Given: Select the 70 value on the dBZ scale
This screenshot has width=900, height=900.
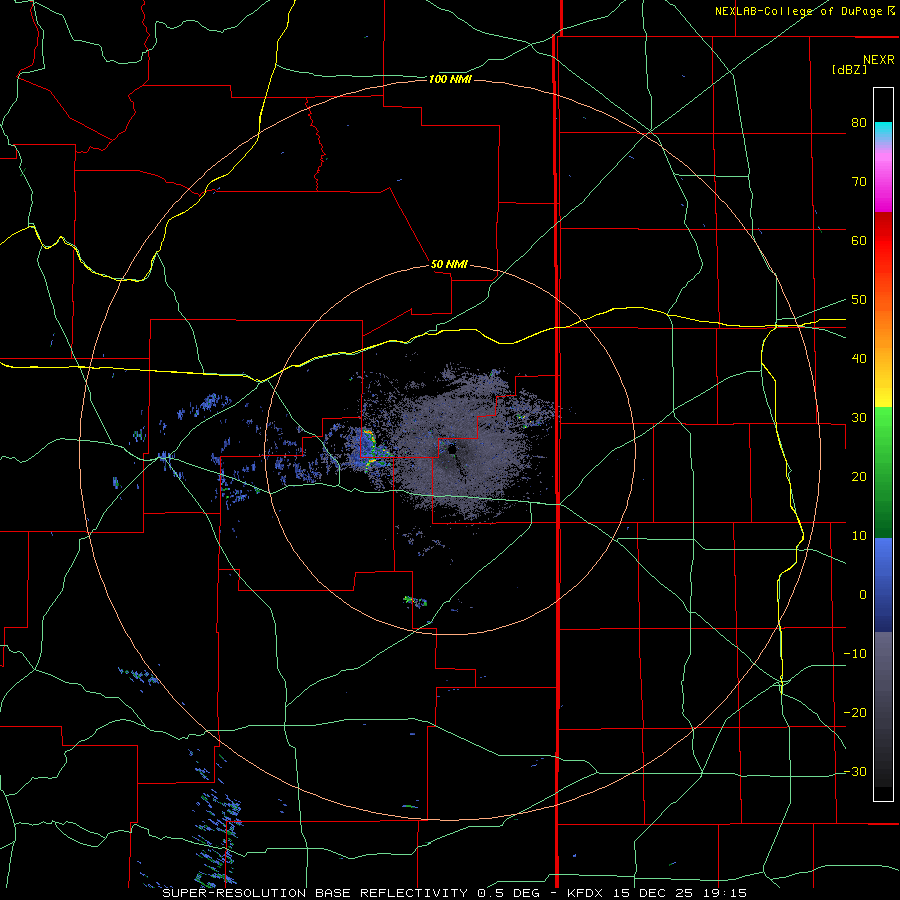Looking at the screenshot, I should (859, 181).
